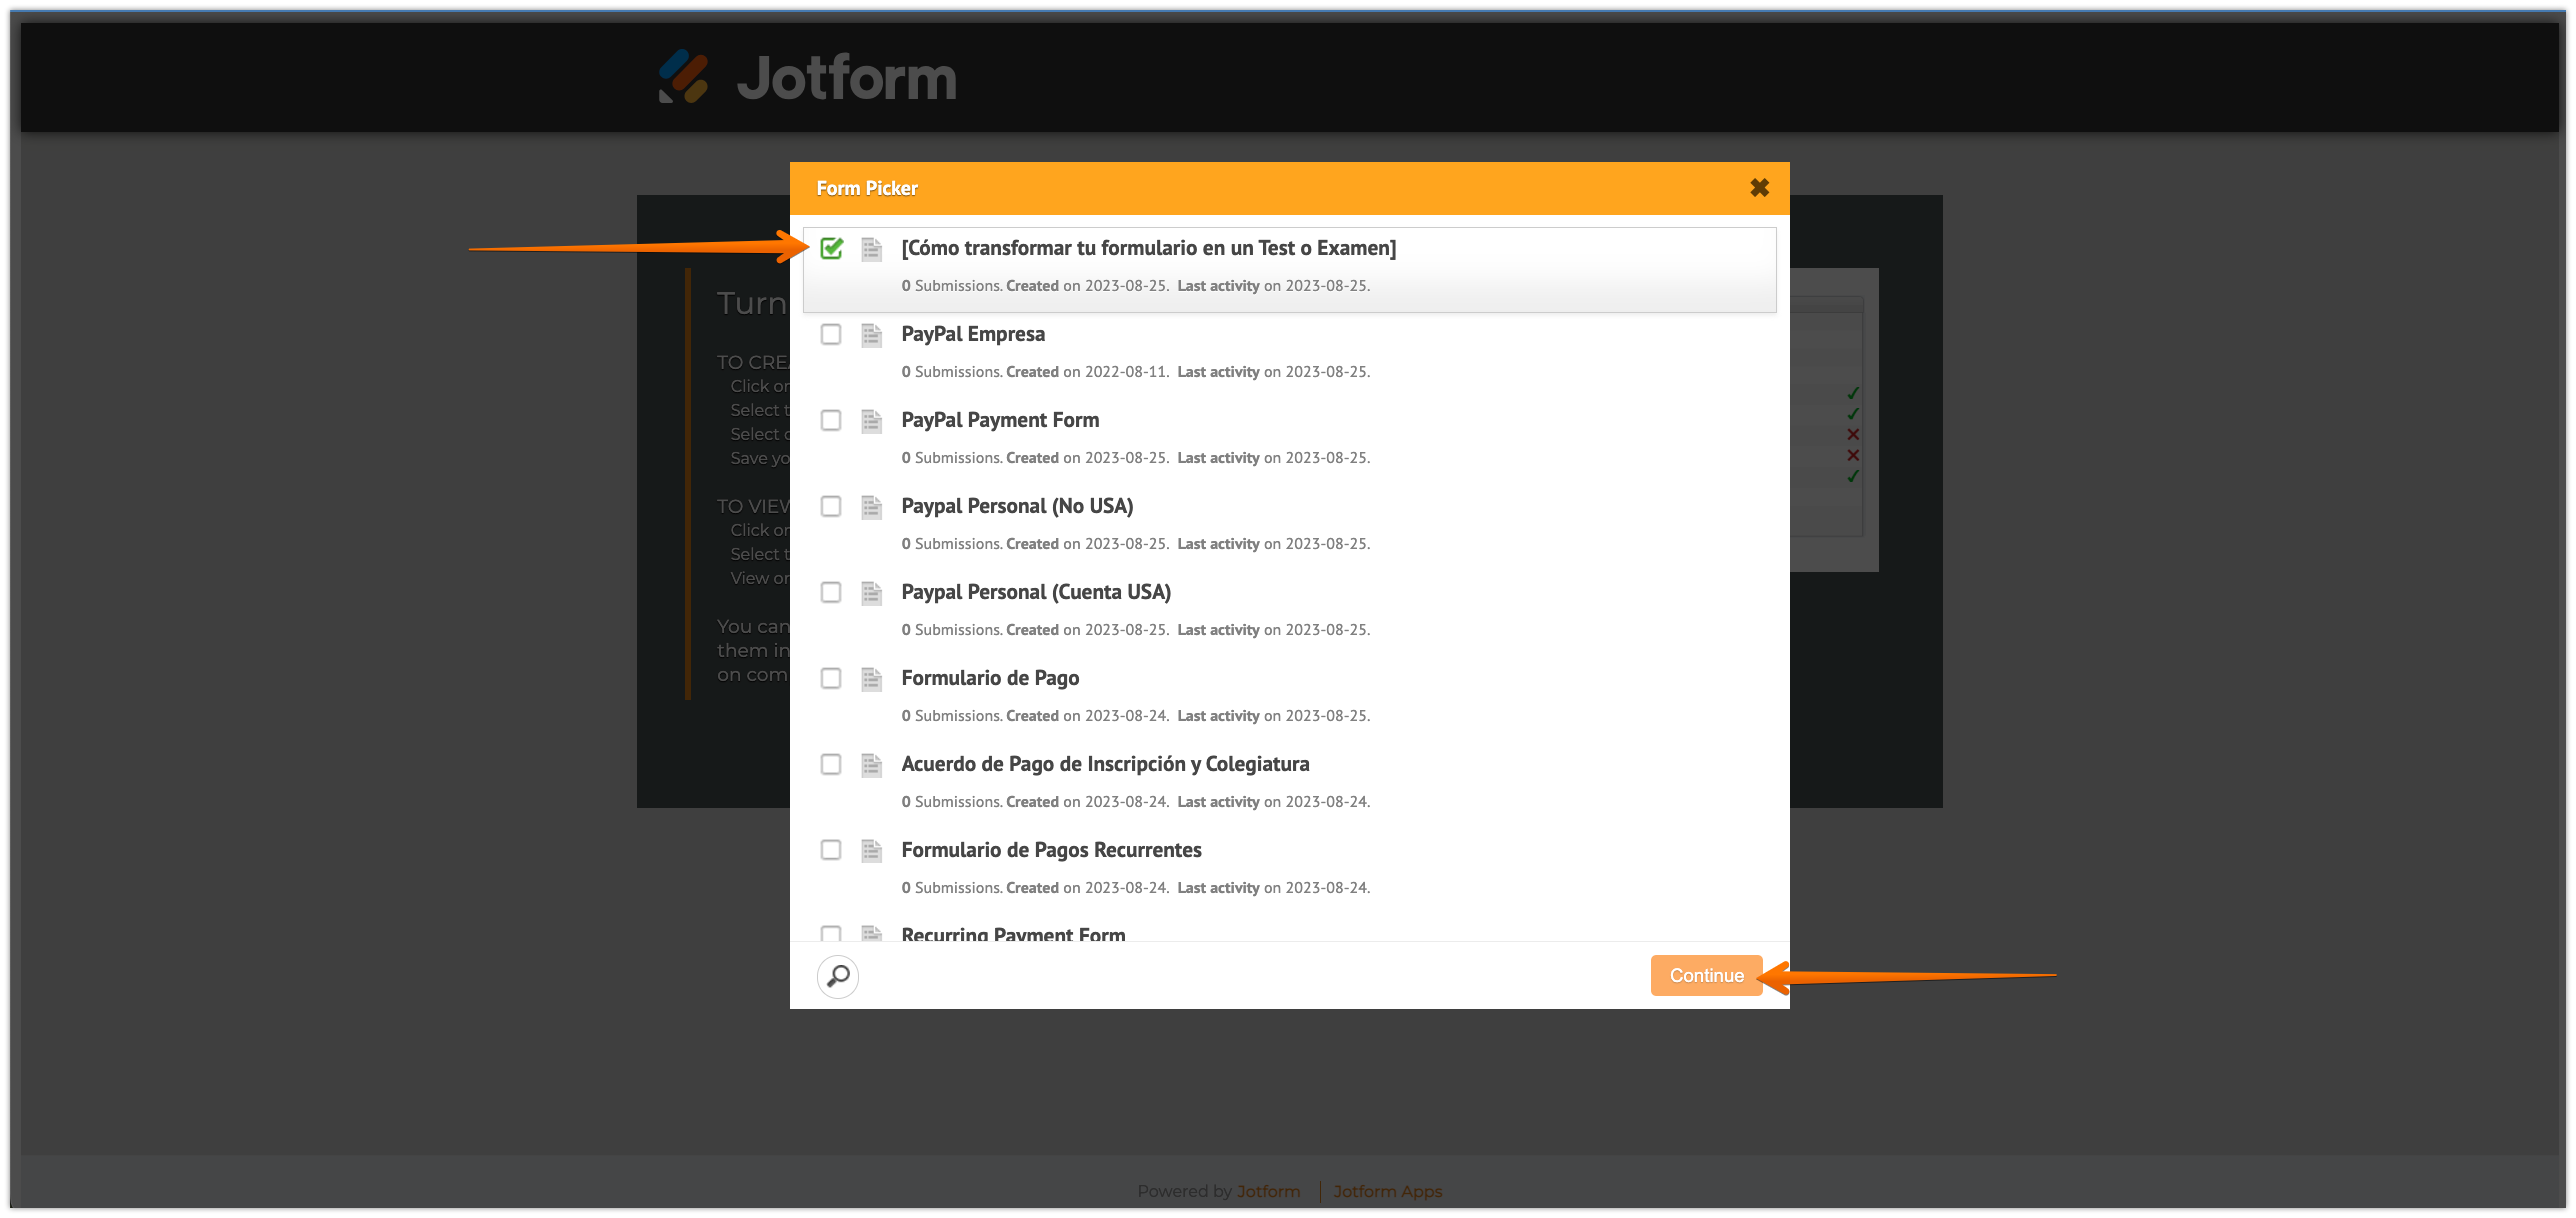Click document icon of the Test o Examen form
This screenshot has height=1218, width=2576.
pos(871,249)
